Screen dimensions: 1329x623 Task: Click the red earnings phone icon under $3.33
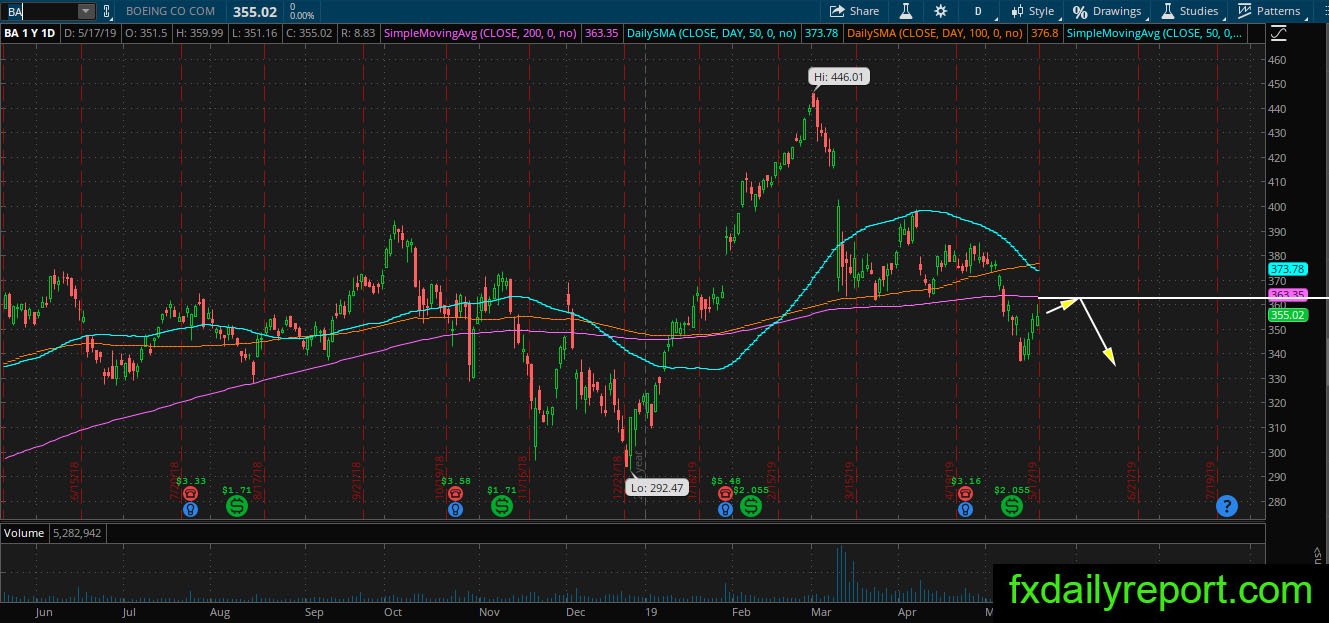(190, 493)
